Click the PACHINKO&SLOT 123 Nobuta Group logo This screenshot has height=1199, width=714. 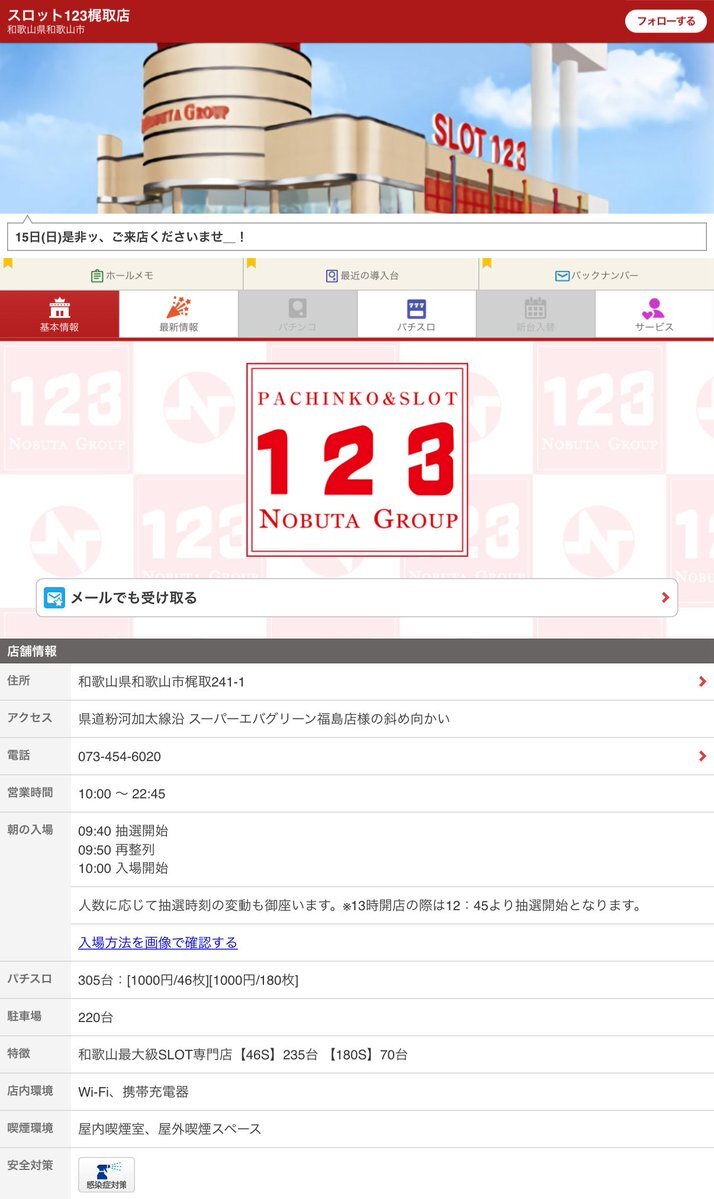point(357,460)
